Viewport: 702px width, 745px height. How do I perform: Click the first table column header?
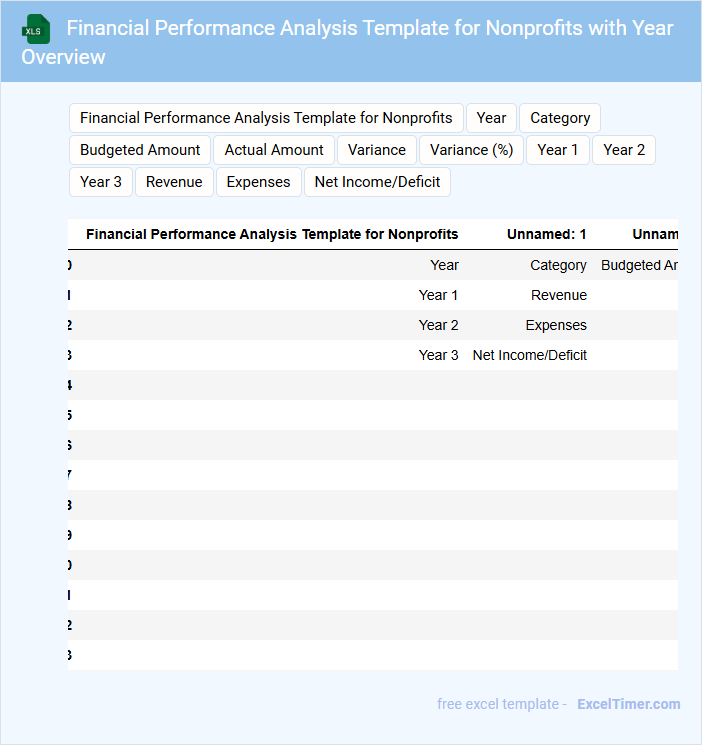(272, 234)
